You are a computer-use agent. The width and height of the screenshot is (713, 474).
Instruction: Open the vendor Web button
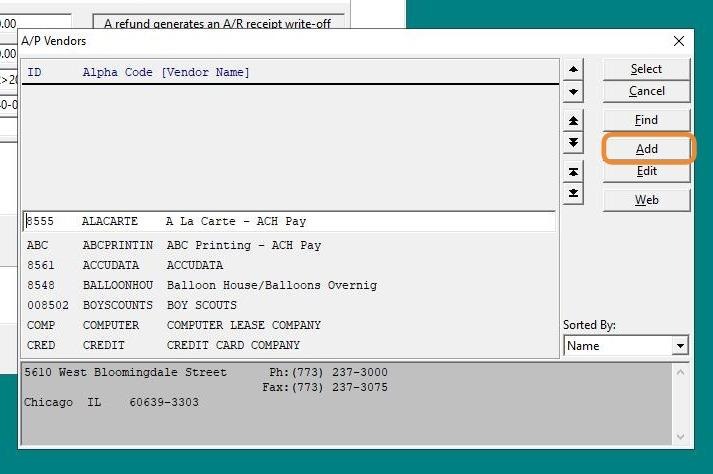click(646, 200)
